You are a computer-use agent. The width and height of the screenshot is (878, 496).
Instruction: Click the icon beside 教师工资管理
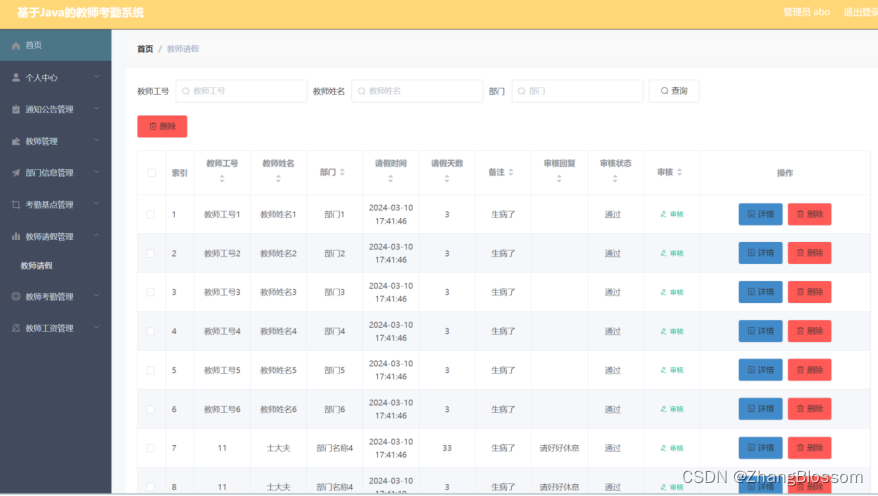coord(16,328)
